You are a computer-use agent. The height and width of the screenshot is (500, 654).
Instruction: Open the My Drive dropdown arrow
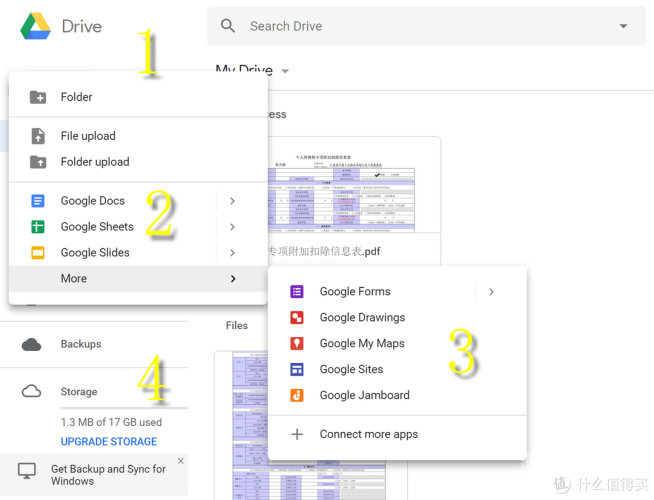285,71
